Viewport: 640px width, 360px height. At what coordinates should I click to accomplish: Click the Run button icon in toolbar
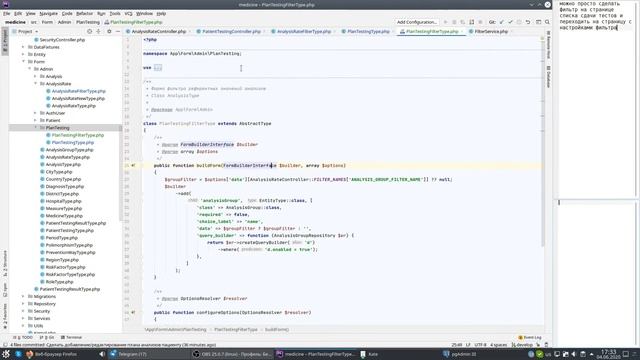click(445, 22)
